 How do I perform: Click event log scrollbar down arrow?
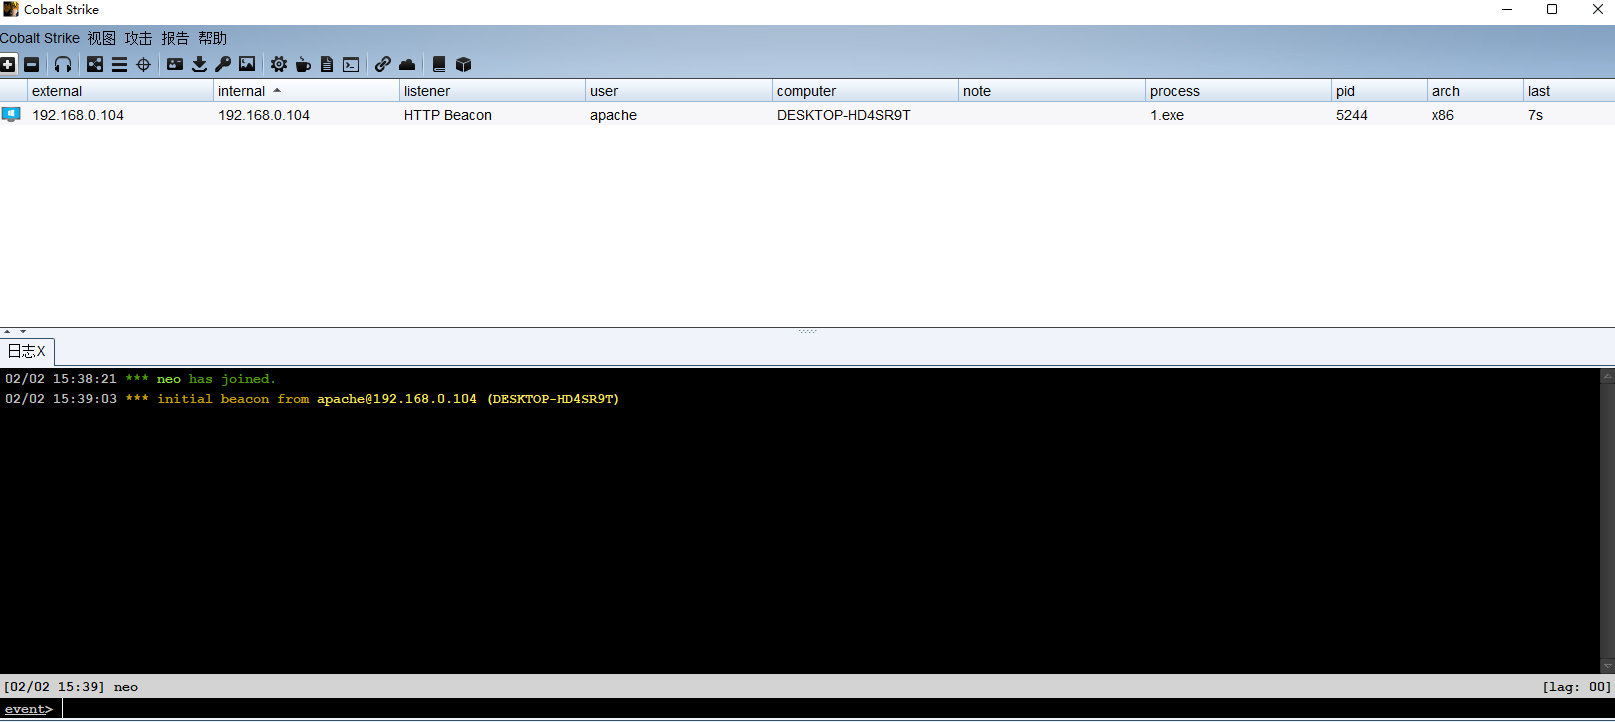pos(1607,666)
